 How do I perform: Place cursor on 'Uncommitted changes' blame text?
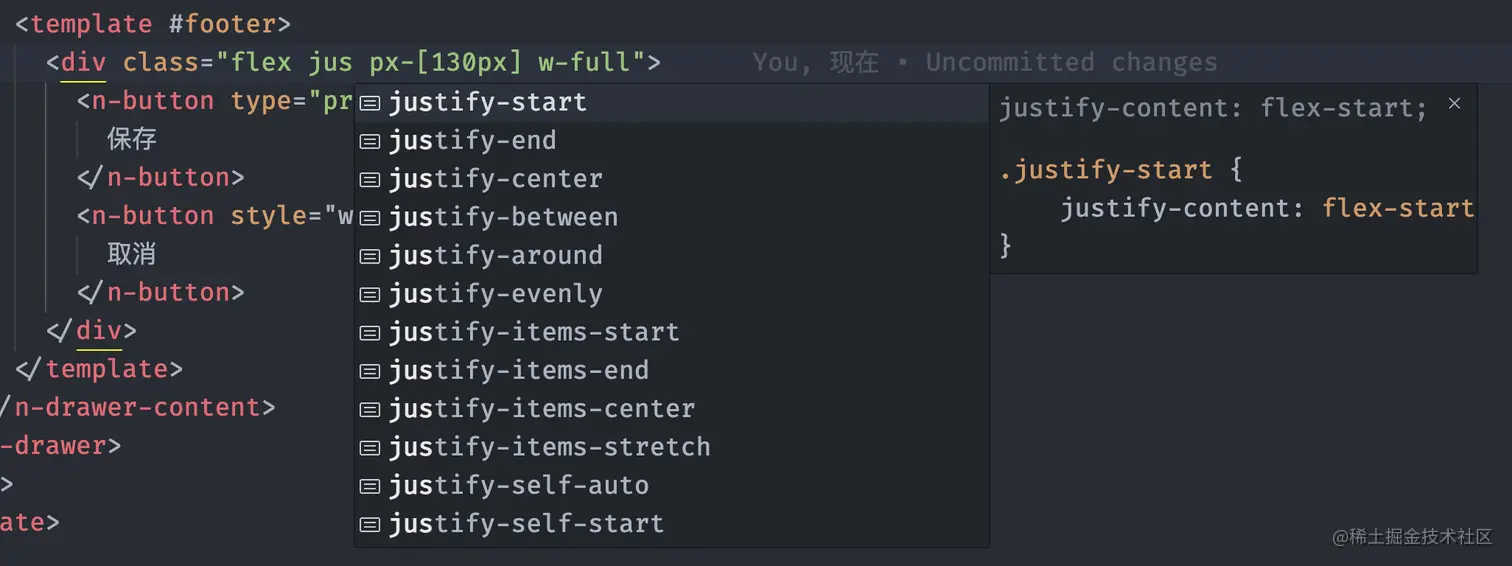(x=1071, y=62)
